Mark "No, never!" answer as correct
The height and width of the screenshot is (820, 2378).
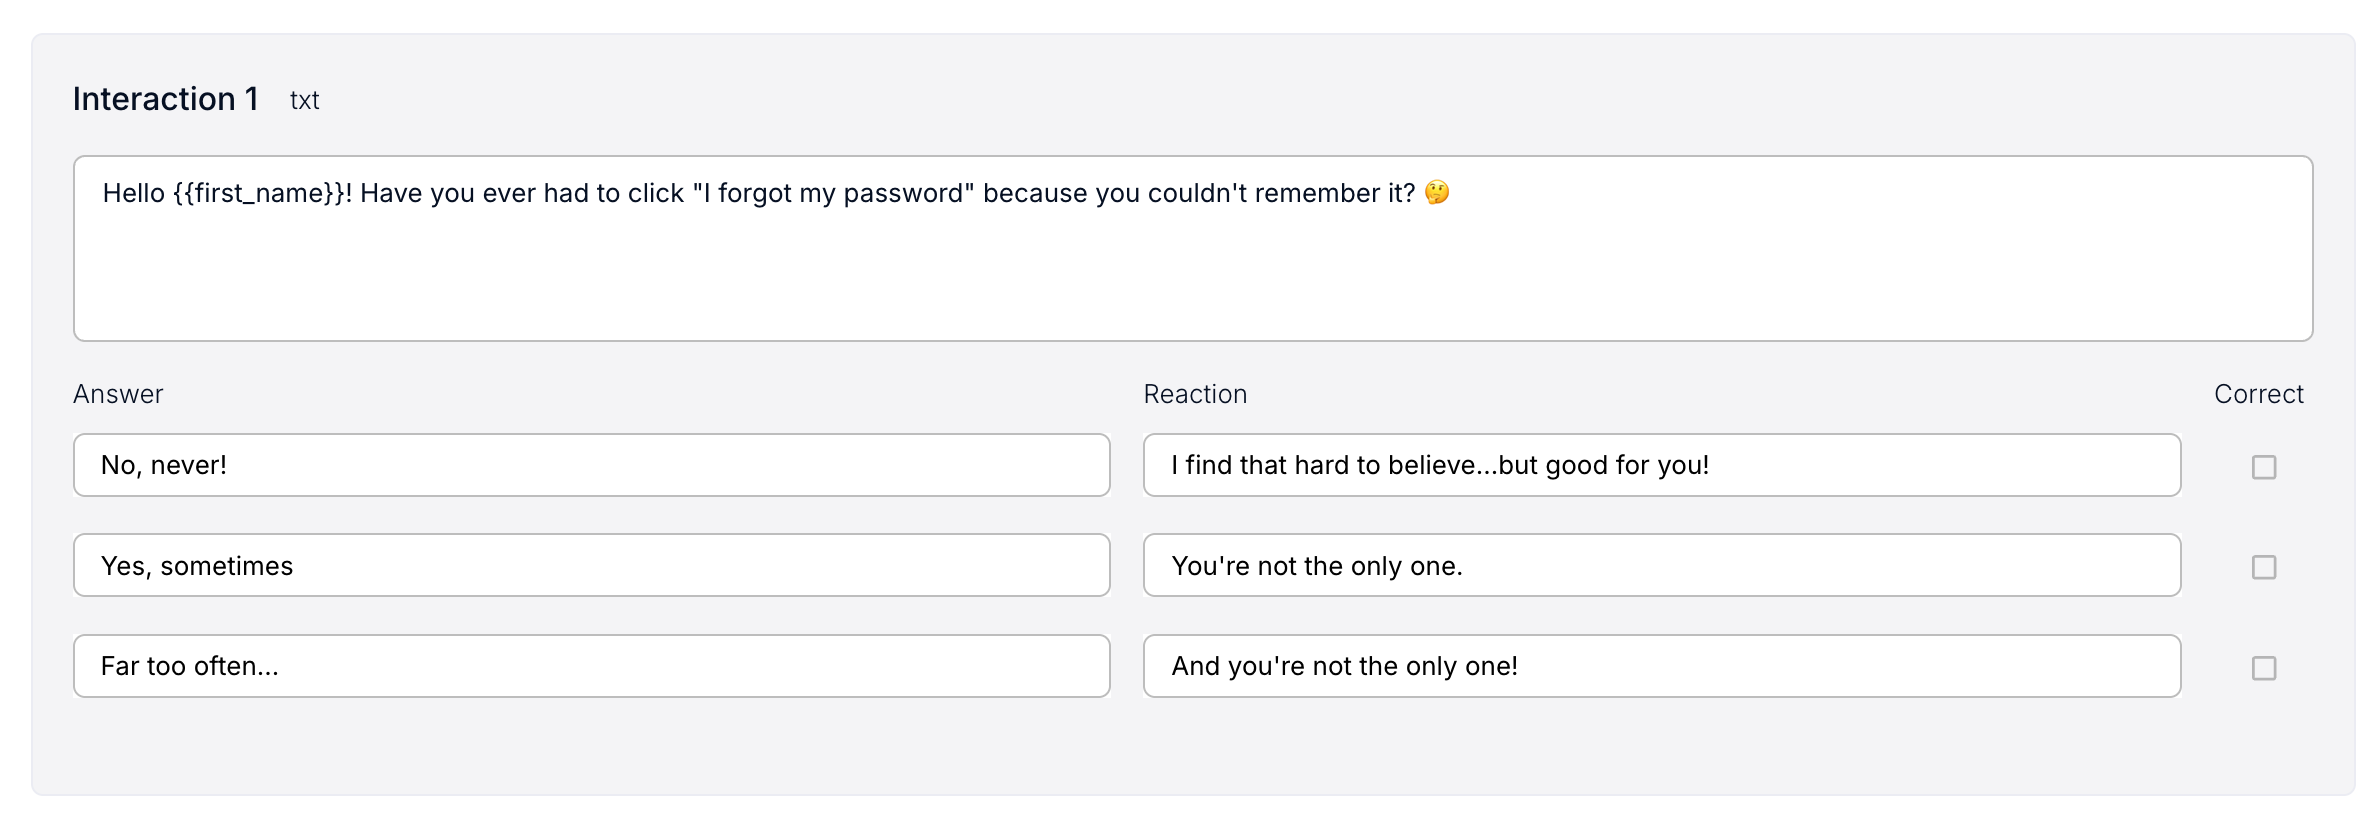2264,467
